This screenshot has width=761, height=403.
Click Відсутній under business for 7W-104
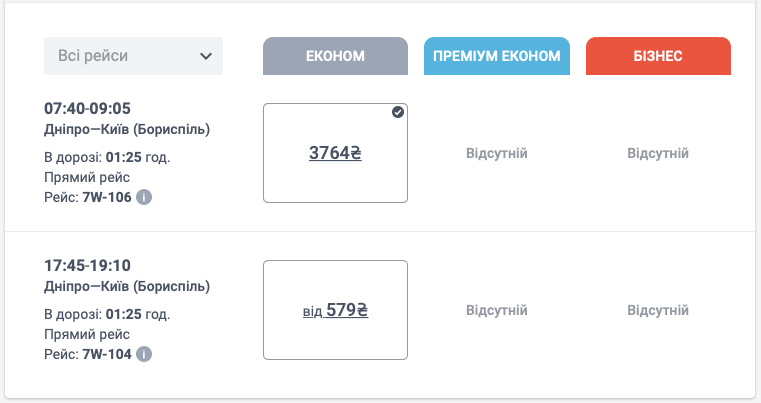point(658,310)
